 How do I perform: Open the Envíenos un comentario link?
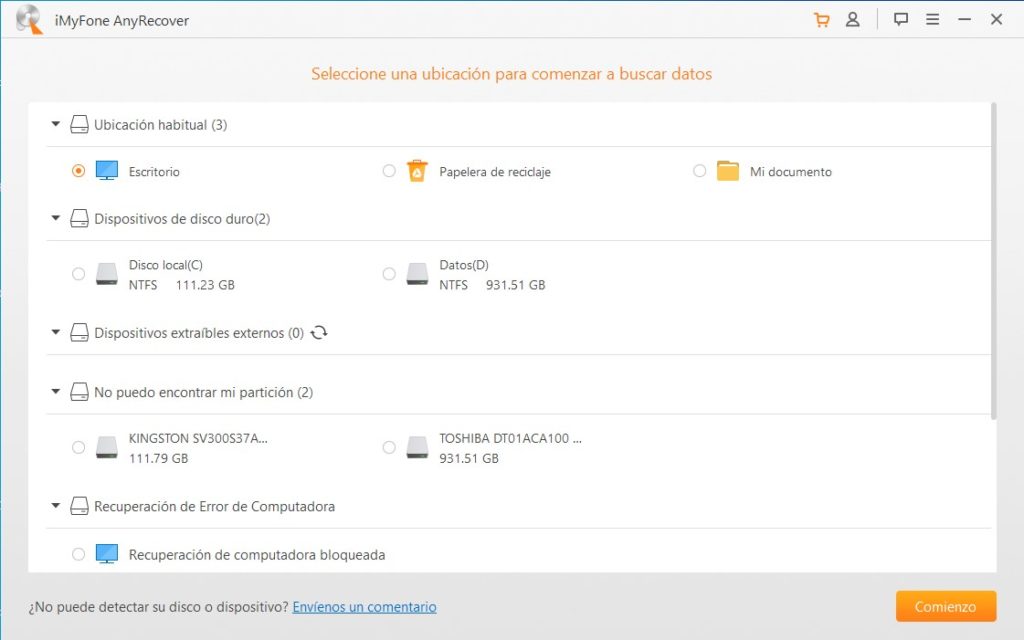364,607
